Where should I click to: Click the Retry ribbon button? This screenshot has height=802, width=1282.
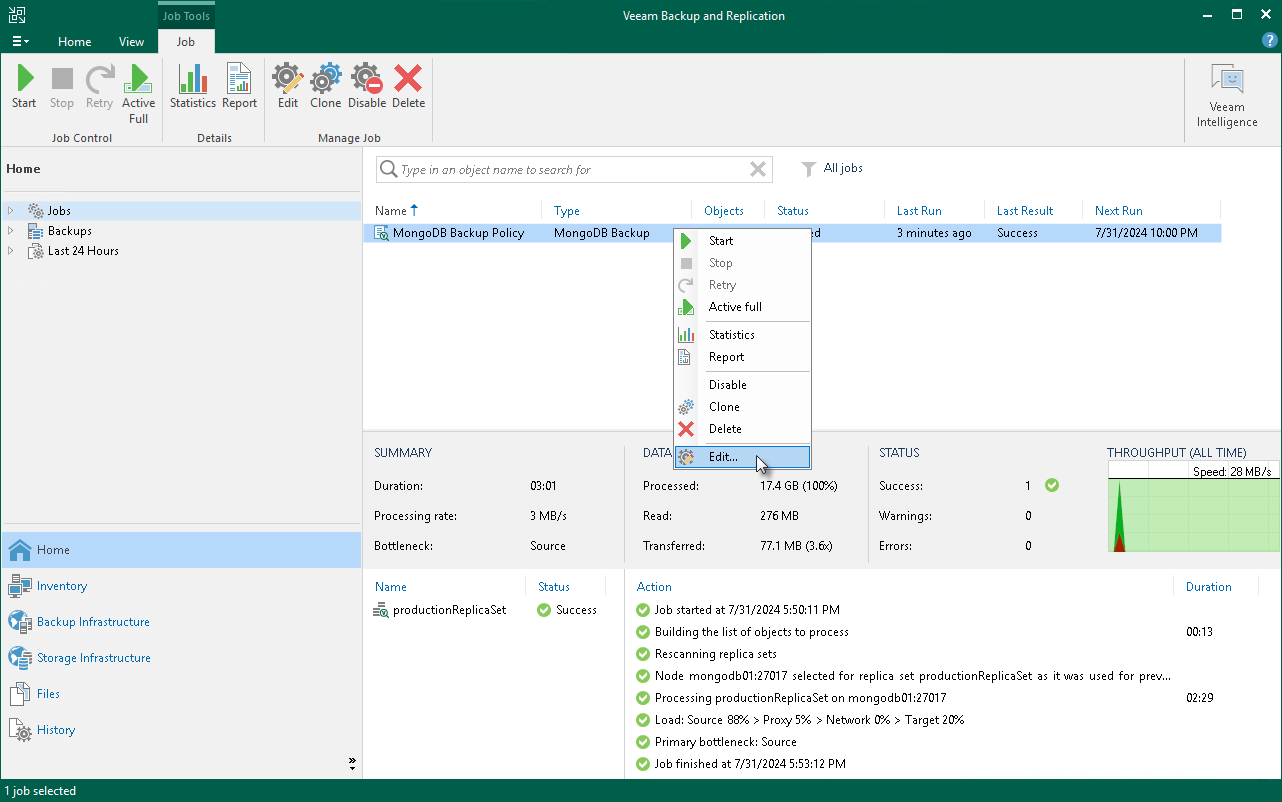(x=99, y=87)
